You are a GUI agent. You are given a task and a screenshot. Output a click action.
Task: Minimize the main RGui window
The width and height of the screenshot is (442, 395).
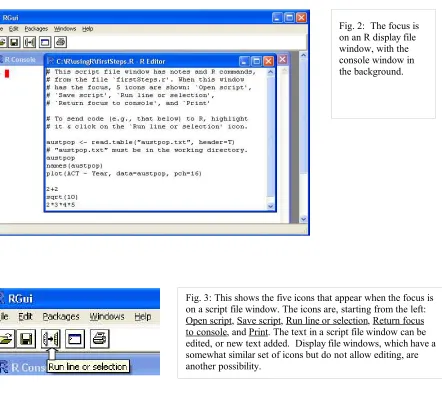click(277, 17)
